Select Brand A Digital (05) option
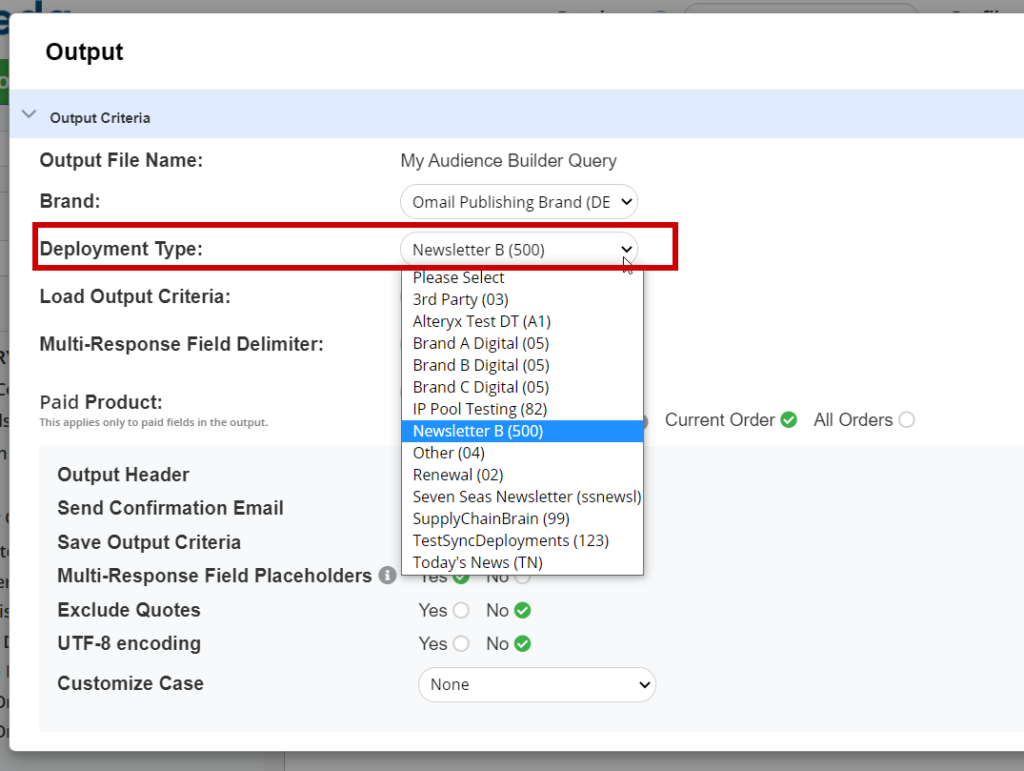The width and height of the screenshot is (1024, 771). pos(480,344)
